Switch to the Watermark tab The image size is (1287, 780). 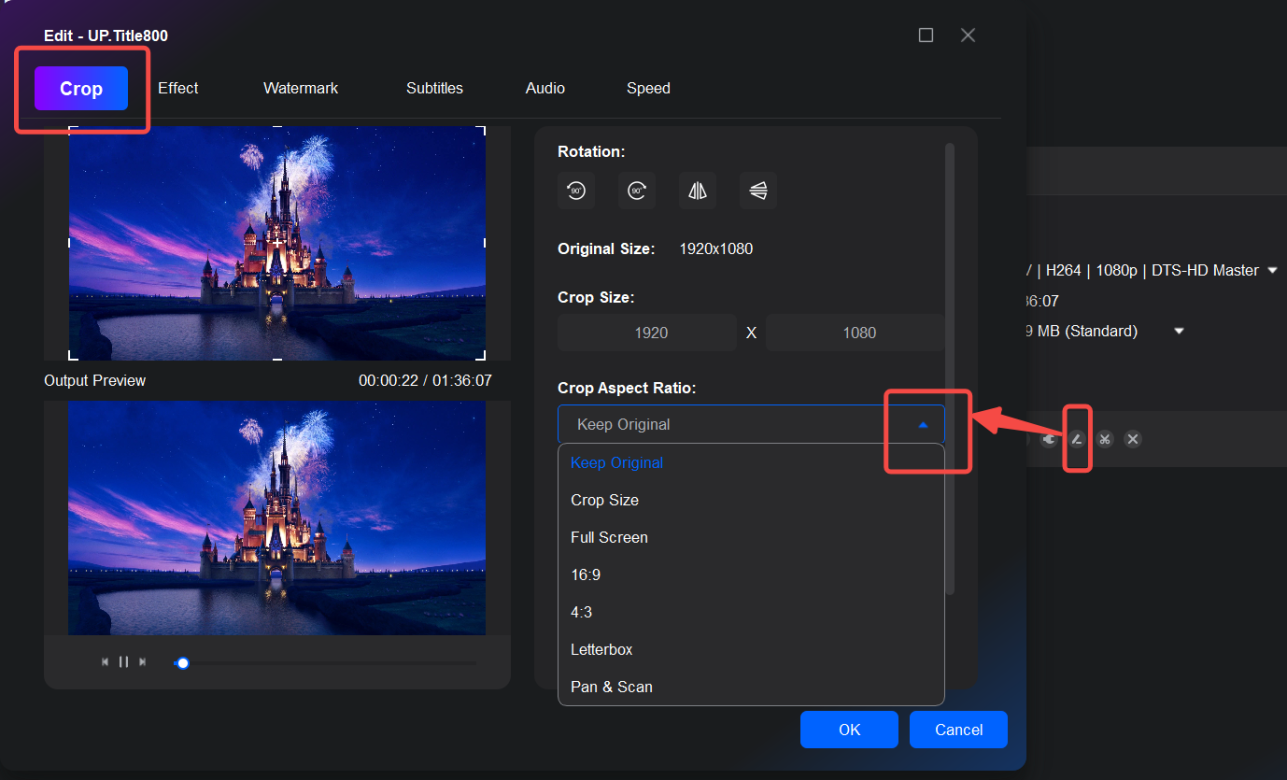coord(300,88)
